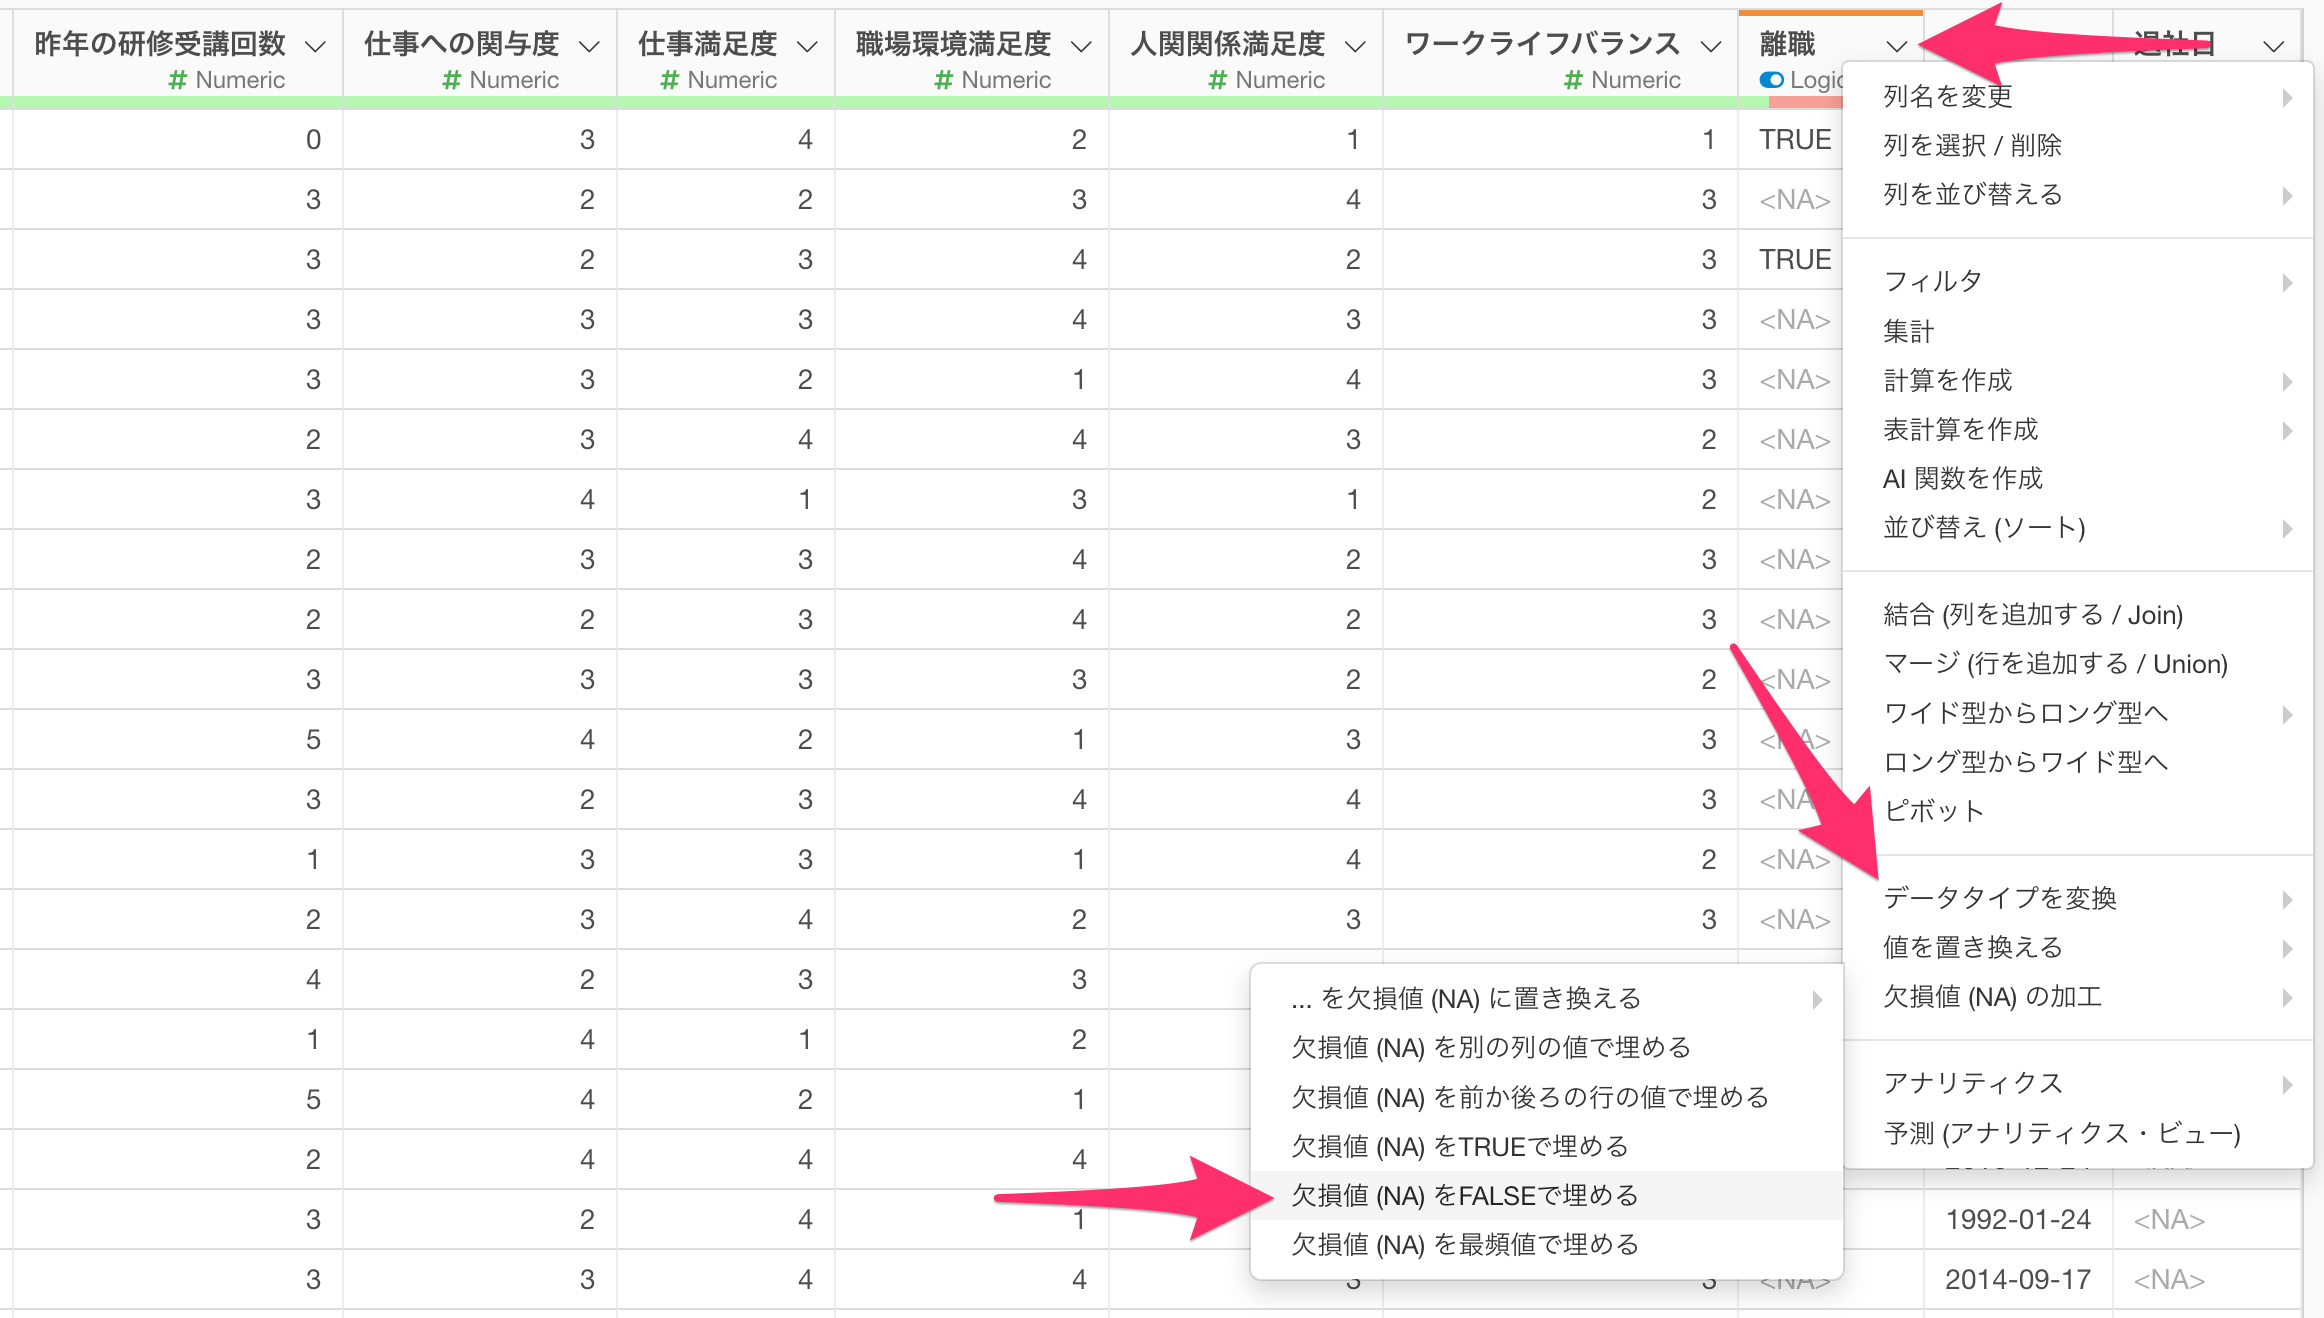Click the numeric # icon under 仕事への関与度
Image resolution: width=2324 pixels, height=1318 pixels.
[451, 80]
